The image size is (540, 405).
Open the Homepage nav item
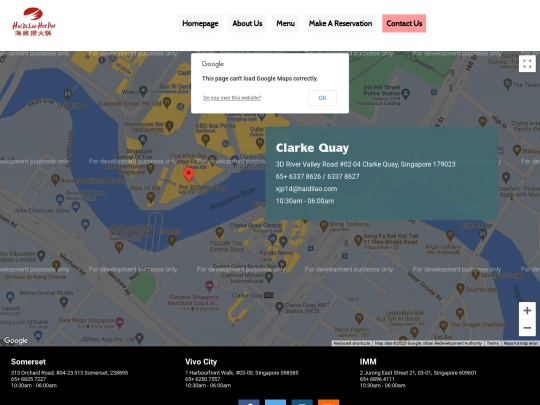tap(200, 23)
